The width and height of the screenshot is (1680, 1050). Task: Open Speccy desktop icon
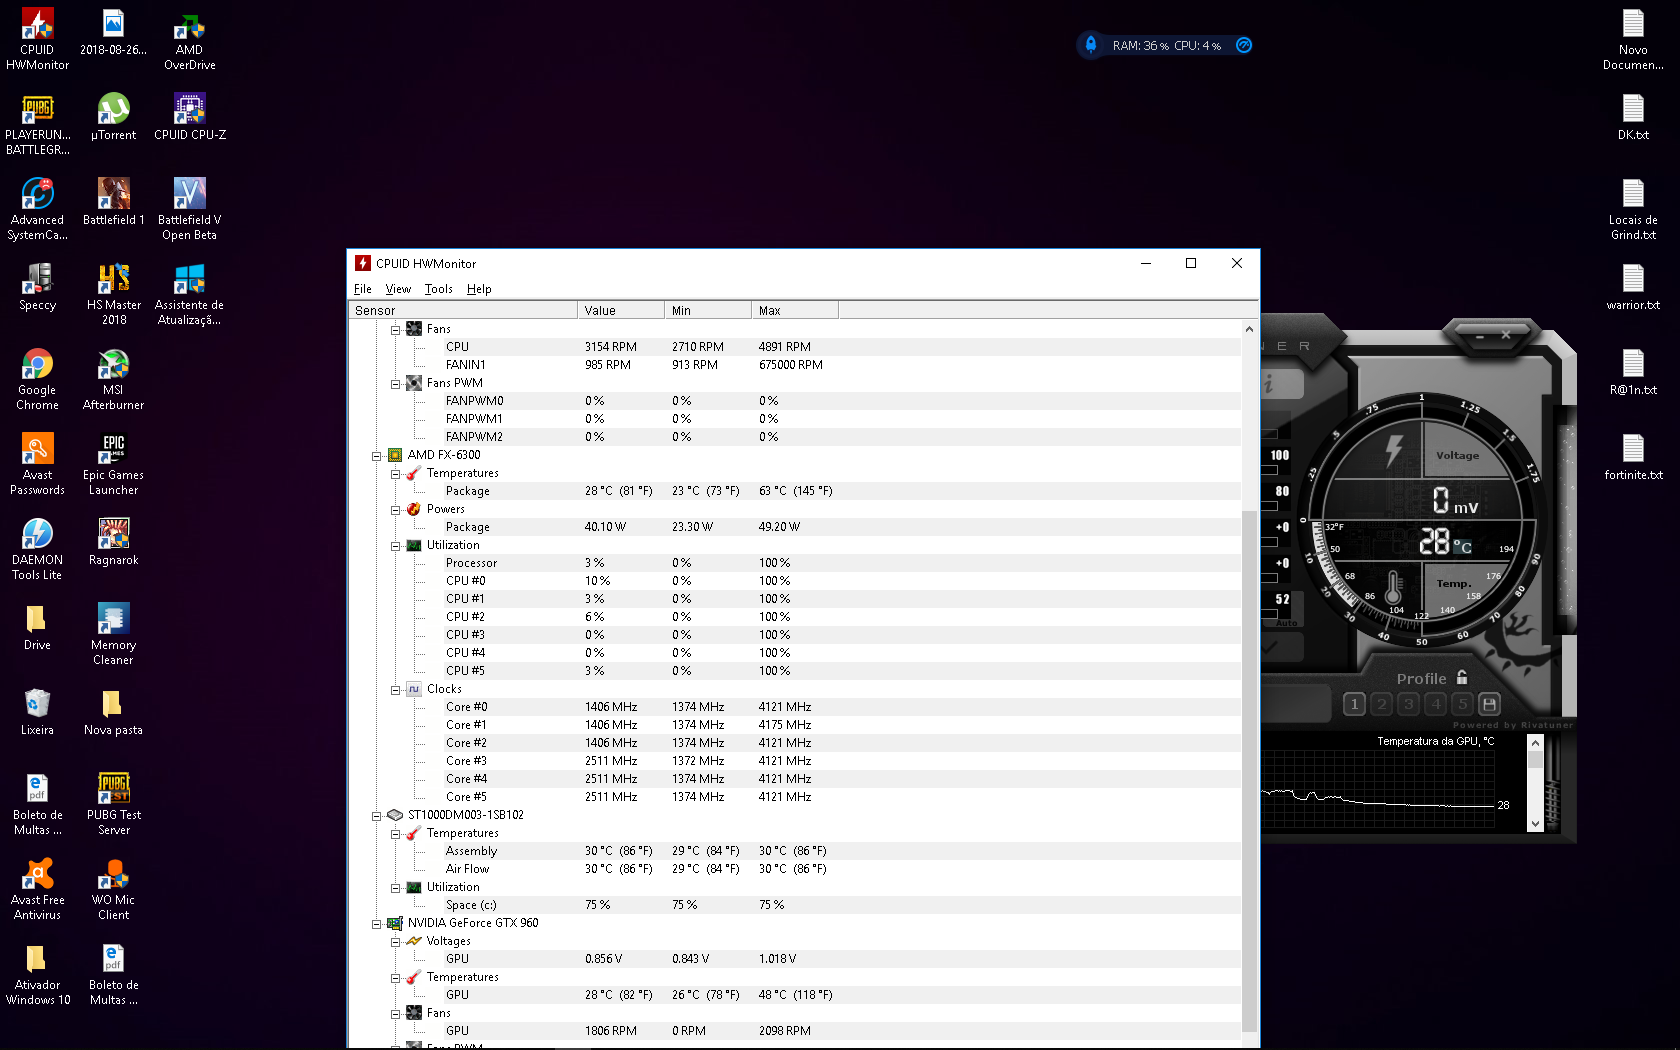pyautogui.click(x=37, y=288)
